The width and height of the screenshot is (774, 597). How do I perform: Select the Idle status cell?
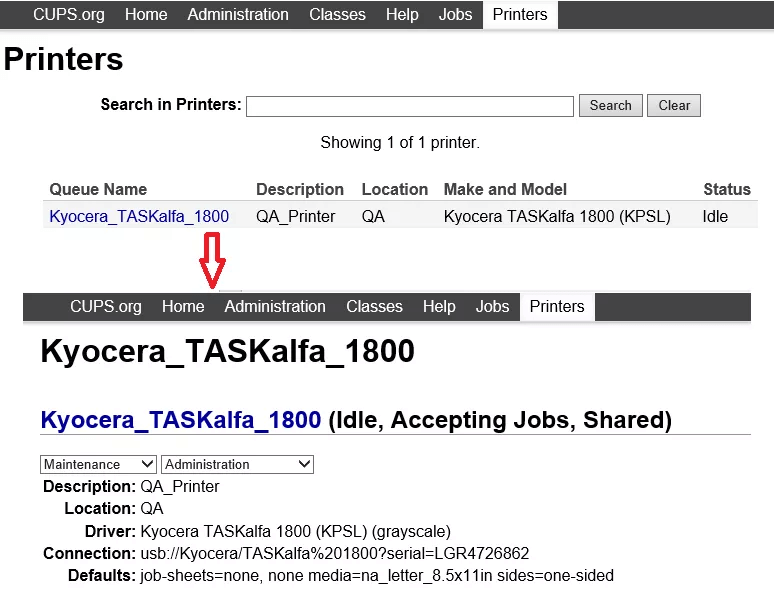(715, 216)
